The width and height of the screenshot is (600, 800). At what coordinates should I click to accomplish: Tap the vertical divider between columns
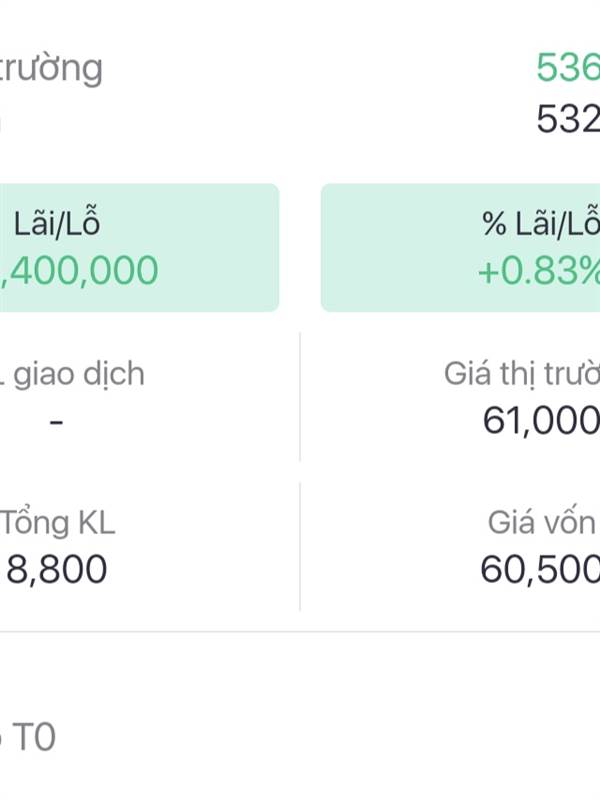coord(300,472)
